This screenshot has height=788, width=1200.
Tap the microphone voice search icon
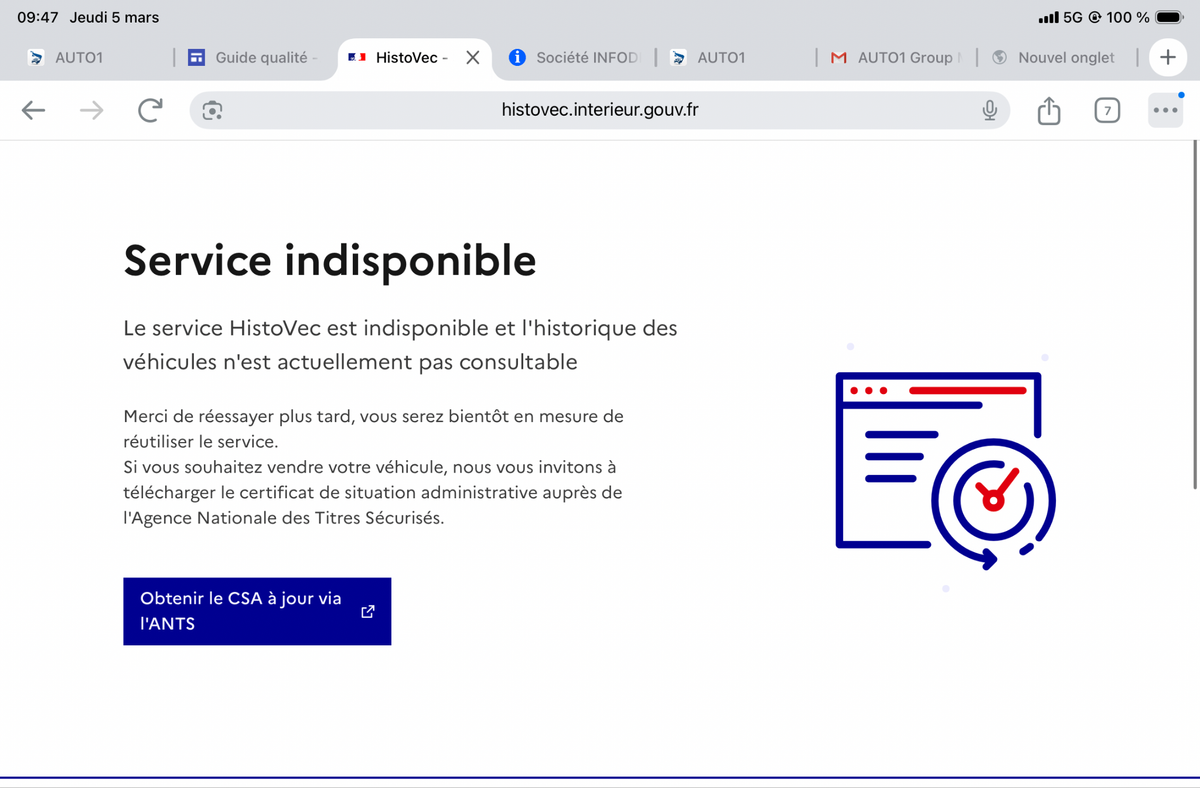pos(989,111)
